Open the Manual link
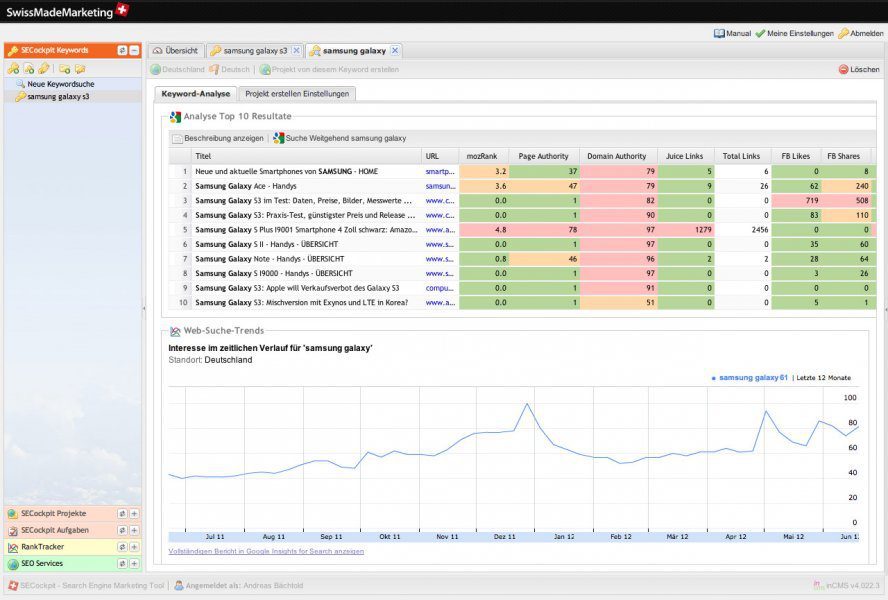 732,33
